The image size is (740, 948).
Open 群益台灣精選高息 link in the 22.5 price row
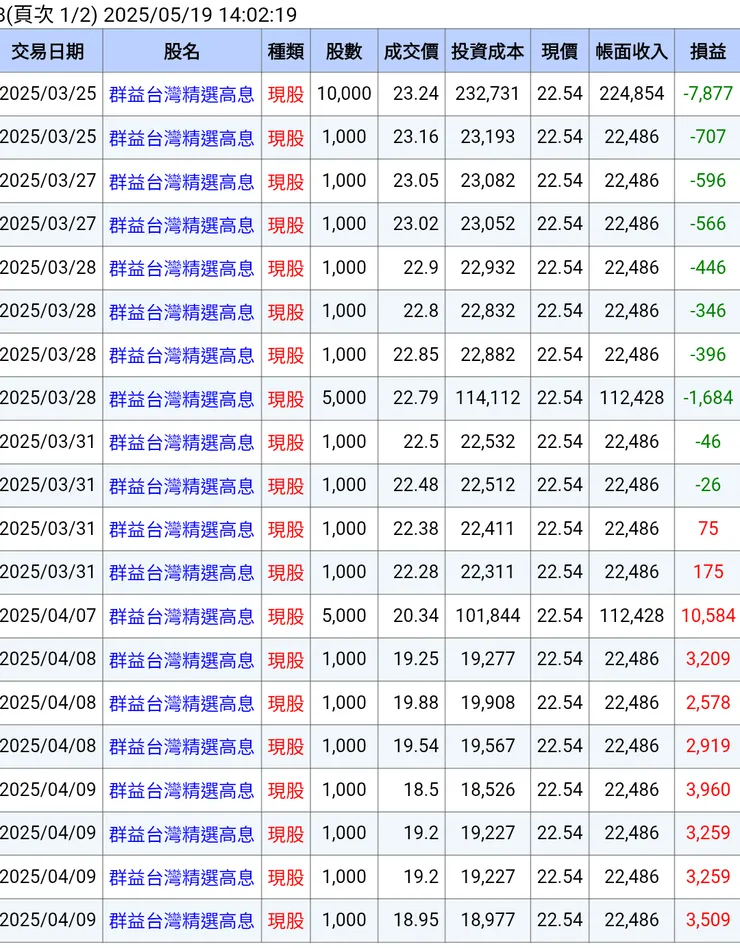tap(181, 443)
